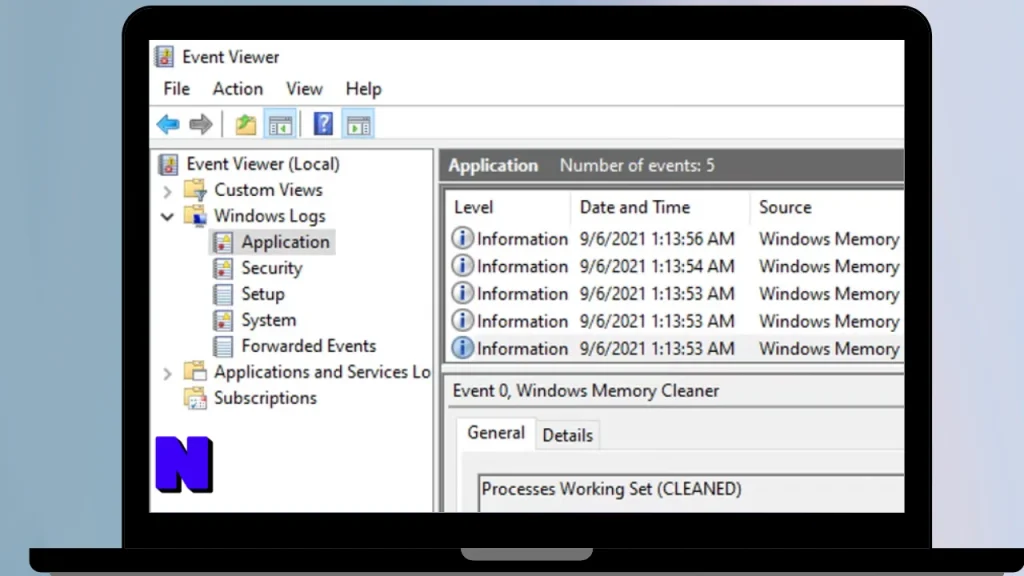
Task: Open the Action menu
Action: coord(238,89)
